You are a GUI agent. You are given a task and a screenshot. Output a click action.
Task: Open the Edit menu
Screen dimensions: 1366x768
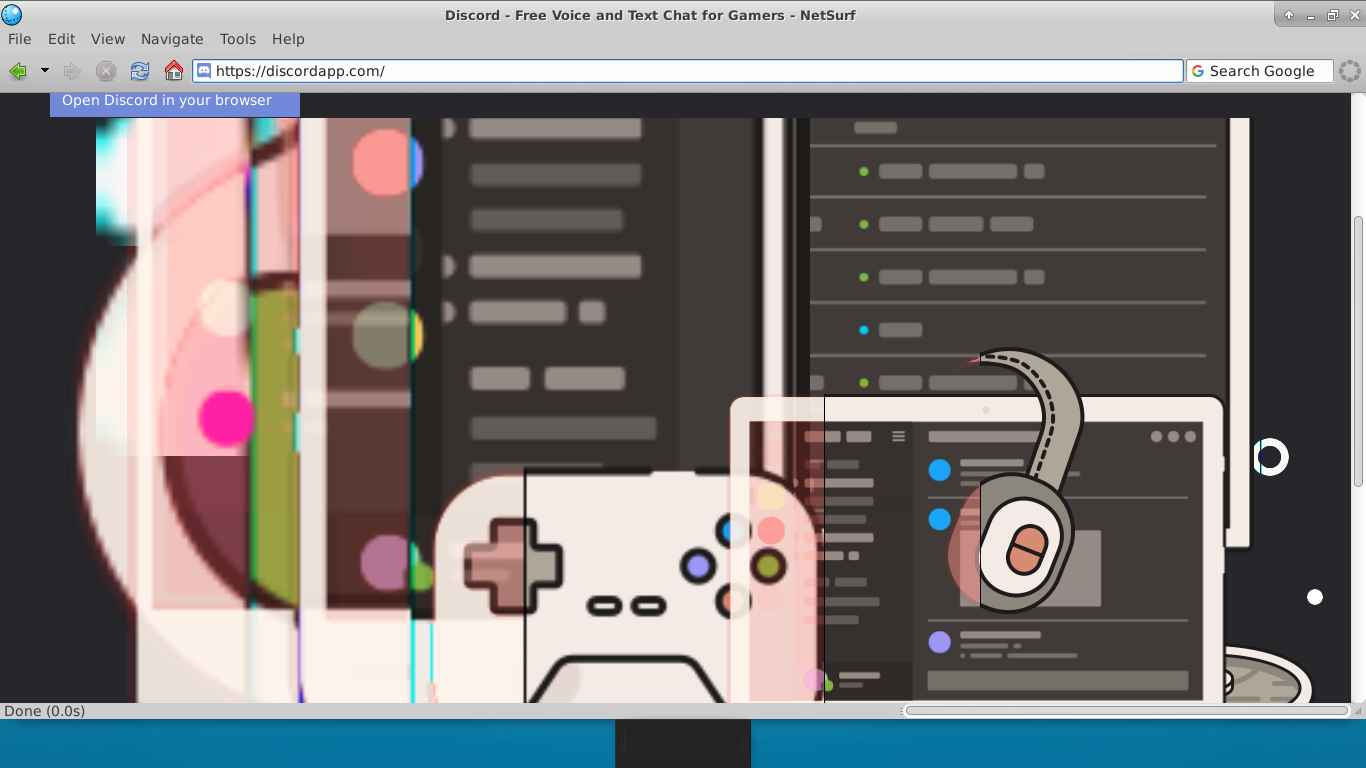61,39
